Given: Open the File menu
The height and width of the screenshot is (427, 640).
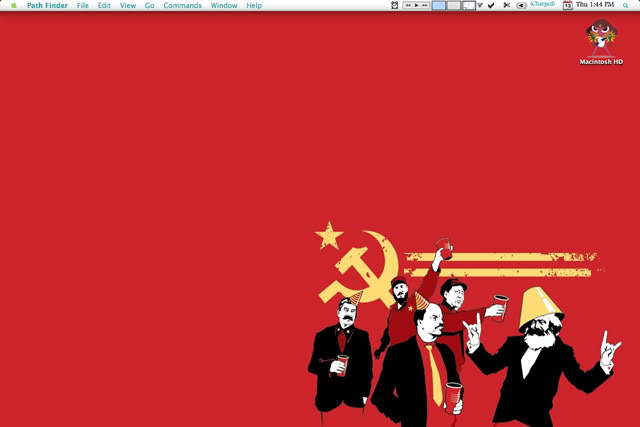Looking at the screenshot, I should 82,5.
